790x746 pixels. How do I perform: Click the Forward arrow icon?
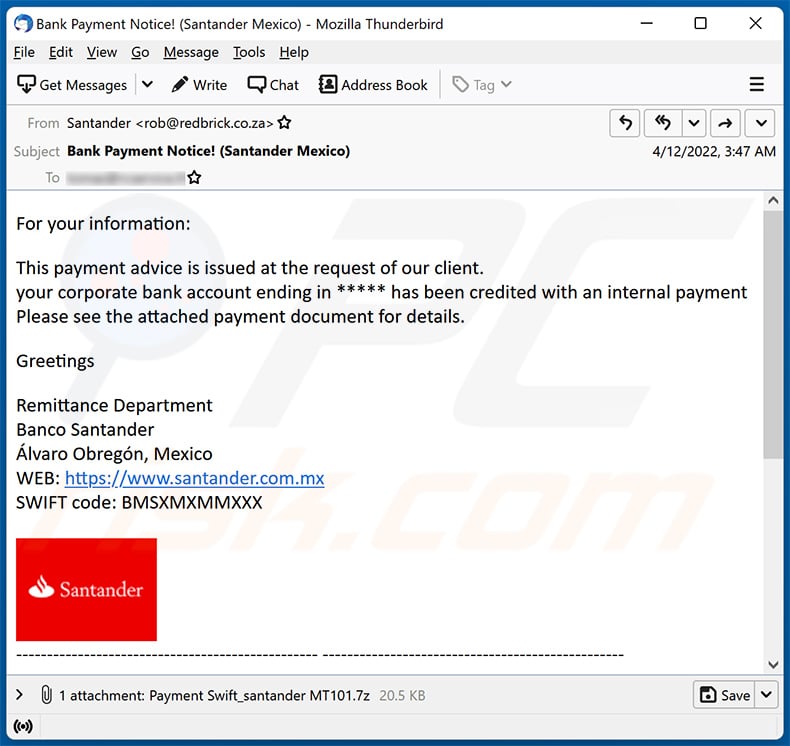725,123
